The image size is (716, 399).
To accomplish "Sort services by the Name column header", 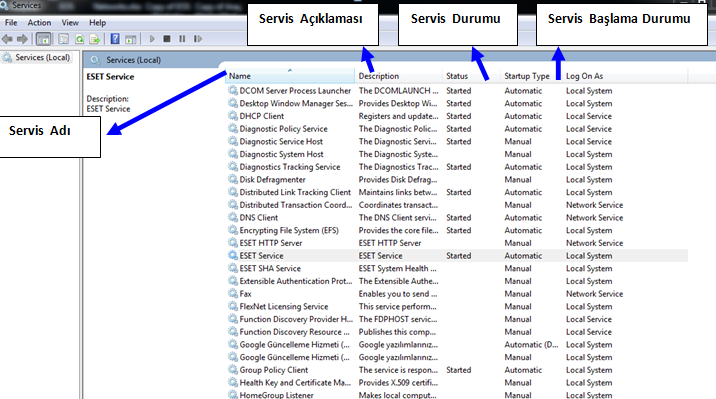I will (290, 76).
